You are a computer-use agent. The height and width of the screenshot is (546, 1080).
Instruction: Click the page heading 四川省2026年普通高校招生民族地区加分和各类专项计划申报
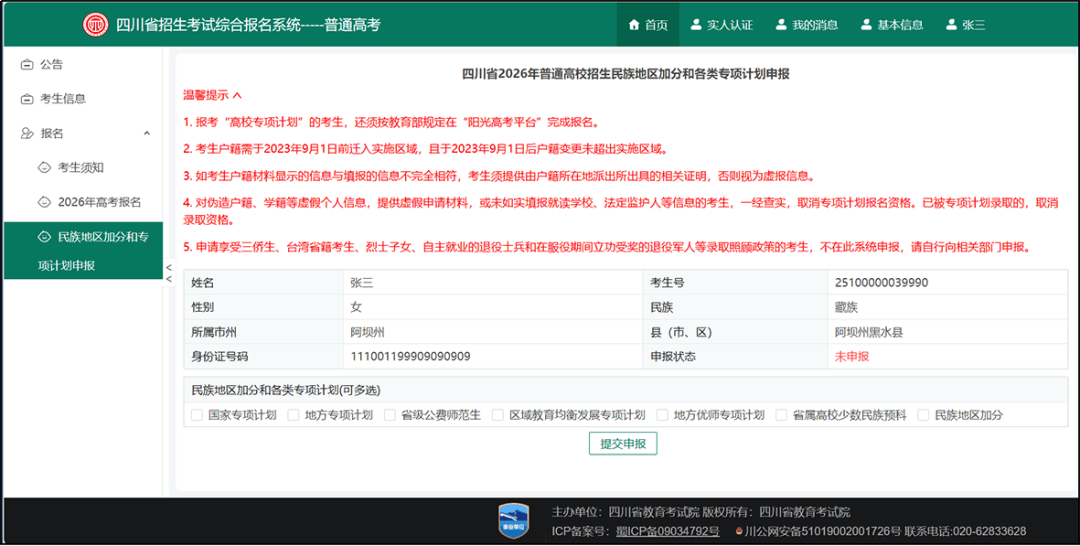[625, 74]
